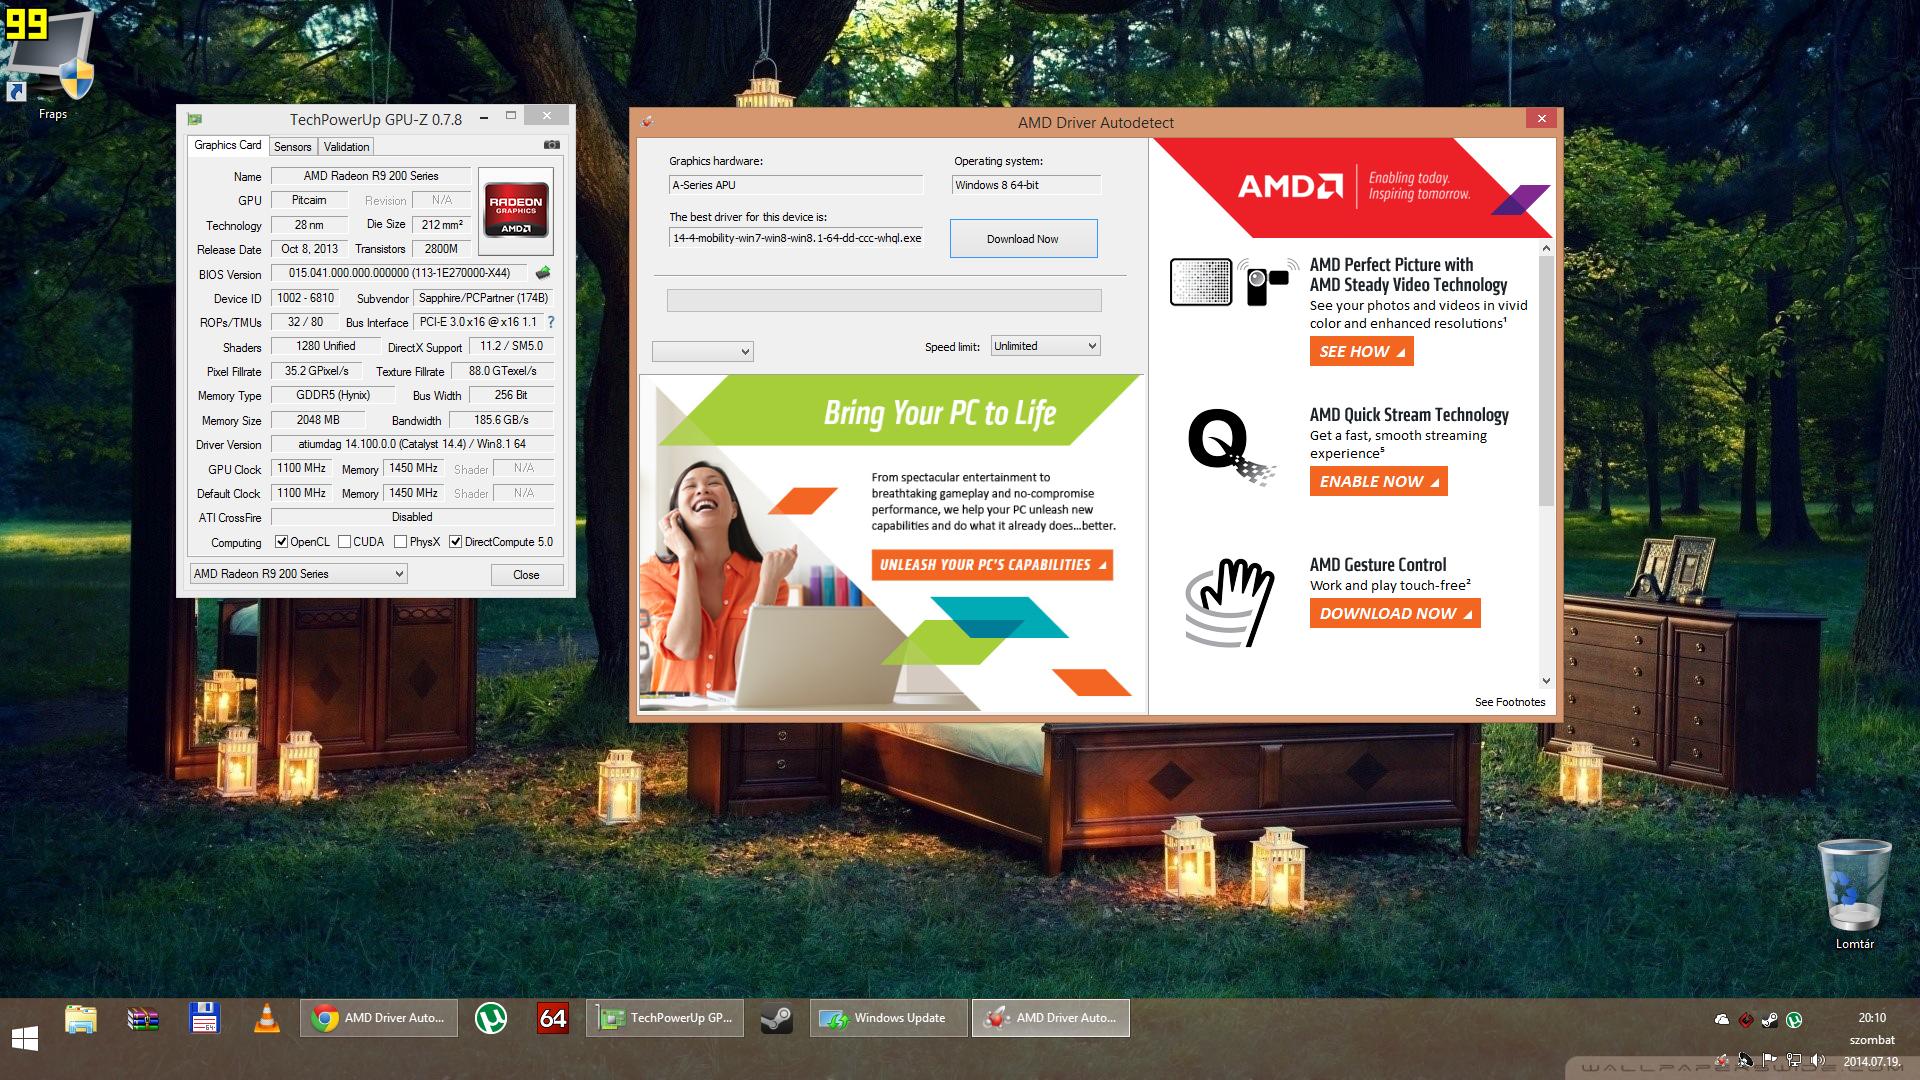The image size is (1920, 1080).
Task: Click the download progress bar in Autodetect
Action: coord(884,300)
